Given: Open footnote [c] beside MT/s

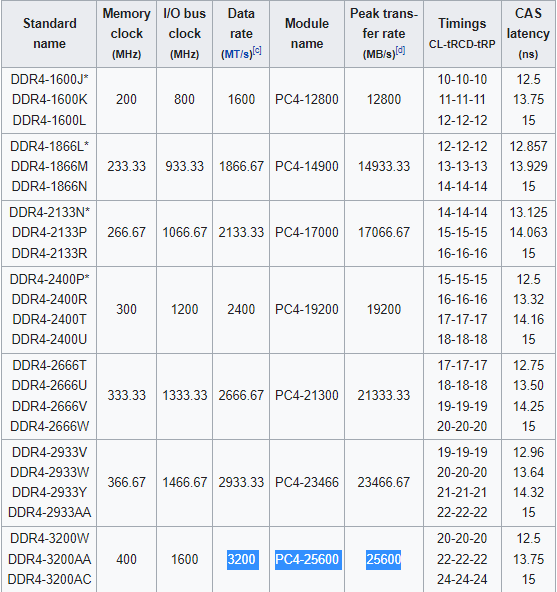Looking at the screenshot, I should (x=257, y=50).
